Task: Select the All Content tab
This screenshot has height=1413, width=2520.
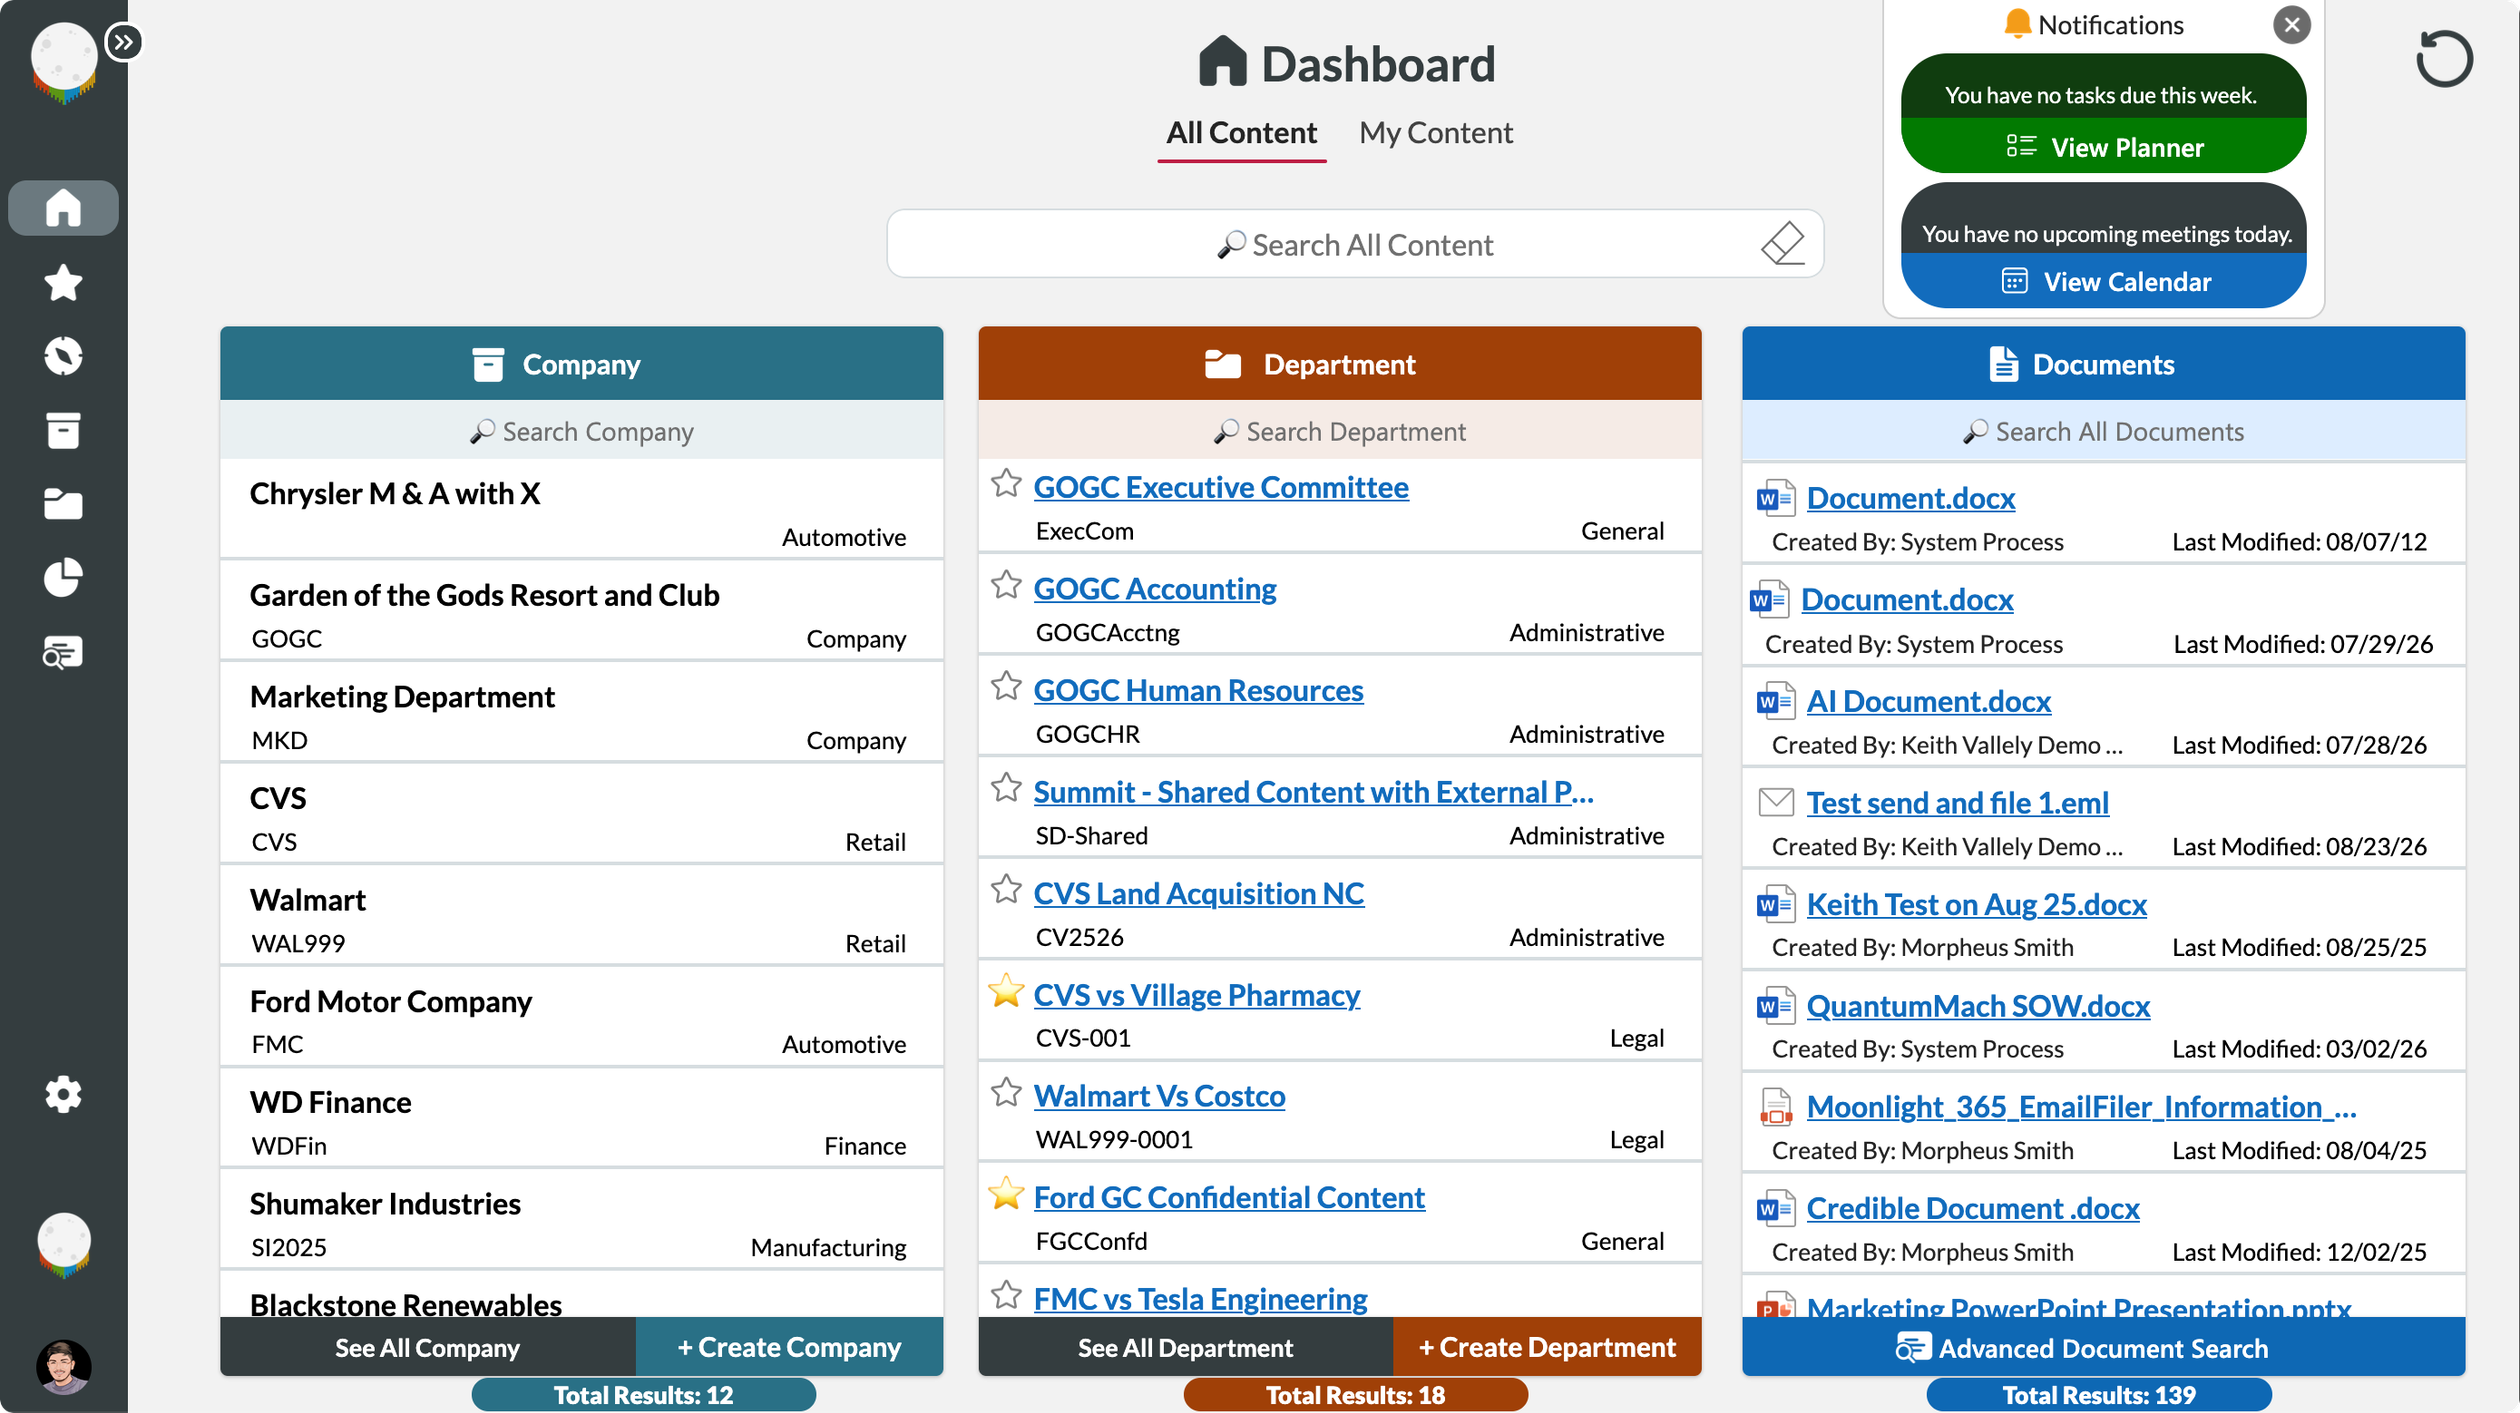Action: point(1241,133)
